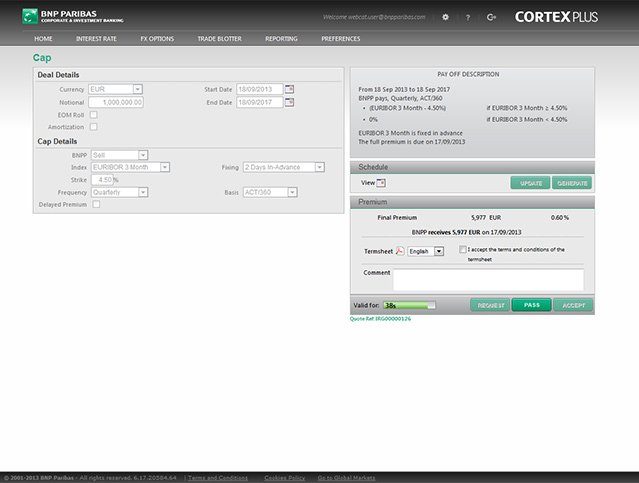Screen dimensions: 639x483
Task: Click the Quote Ref IRG00000126 text
Action: pyautogui.click(x=380, y=319)
